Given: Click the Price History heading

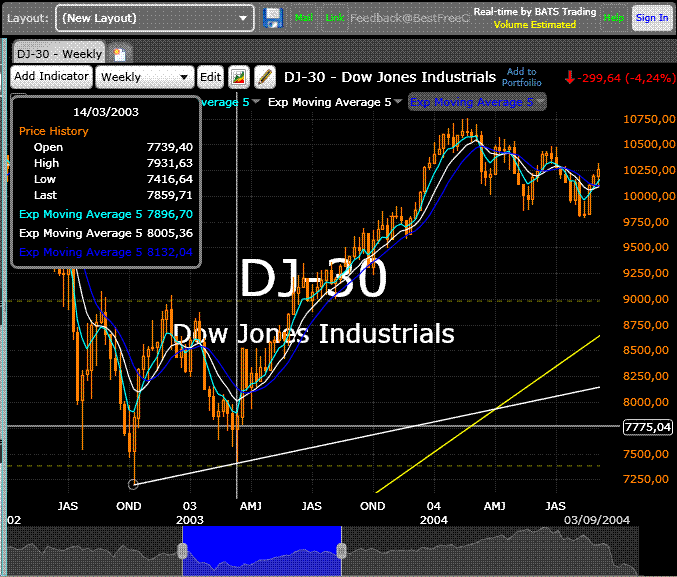Looking at the screenshot, I should pyautogui.click(x=54, y=131).
